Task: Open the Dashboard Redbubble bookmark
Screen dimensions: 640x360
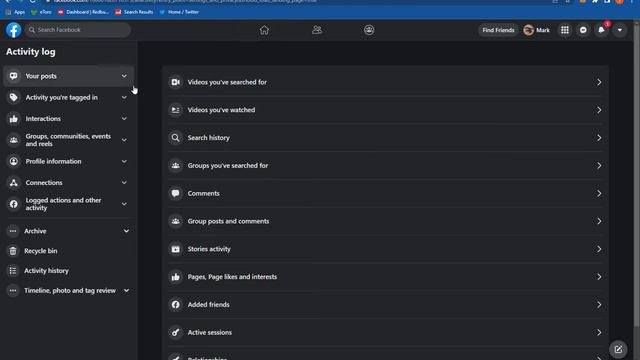Action: click(83, 12)
